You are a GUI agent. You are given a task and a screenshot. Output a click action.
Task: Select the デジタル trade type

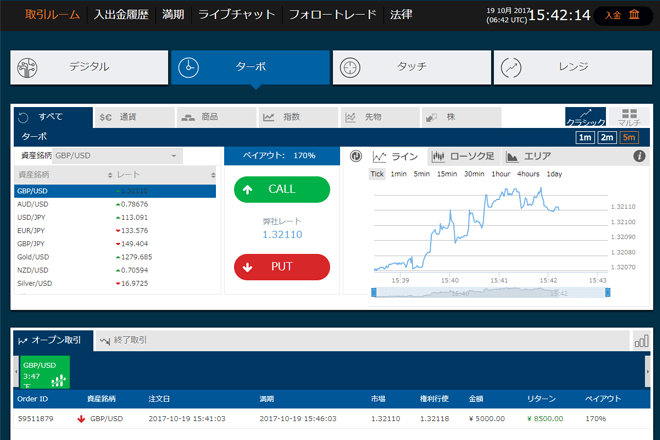click(x=89, y=67)
